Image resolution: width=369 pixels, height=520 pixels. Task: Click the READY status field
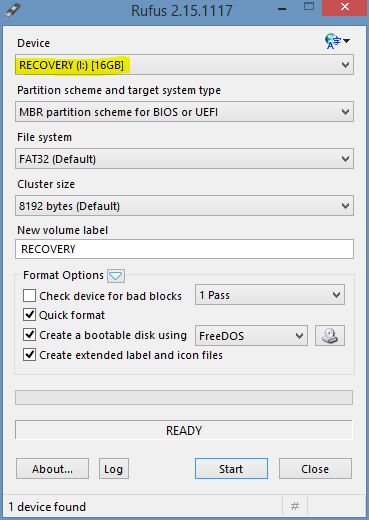point(184,430)
